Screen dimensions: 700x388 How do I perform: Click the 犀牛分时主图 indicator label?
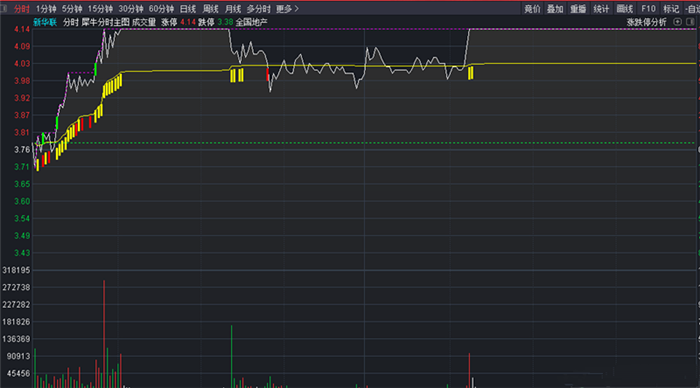[105, 22]
